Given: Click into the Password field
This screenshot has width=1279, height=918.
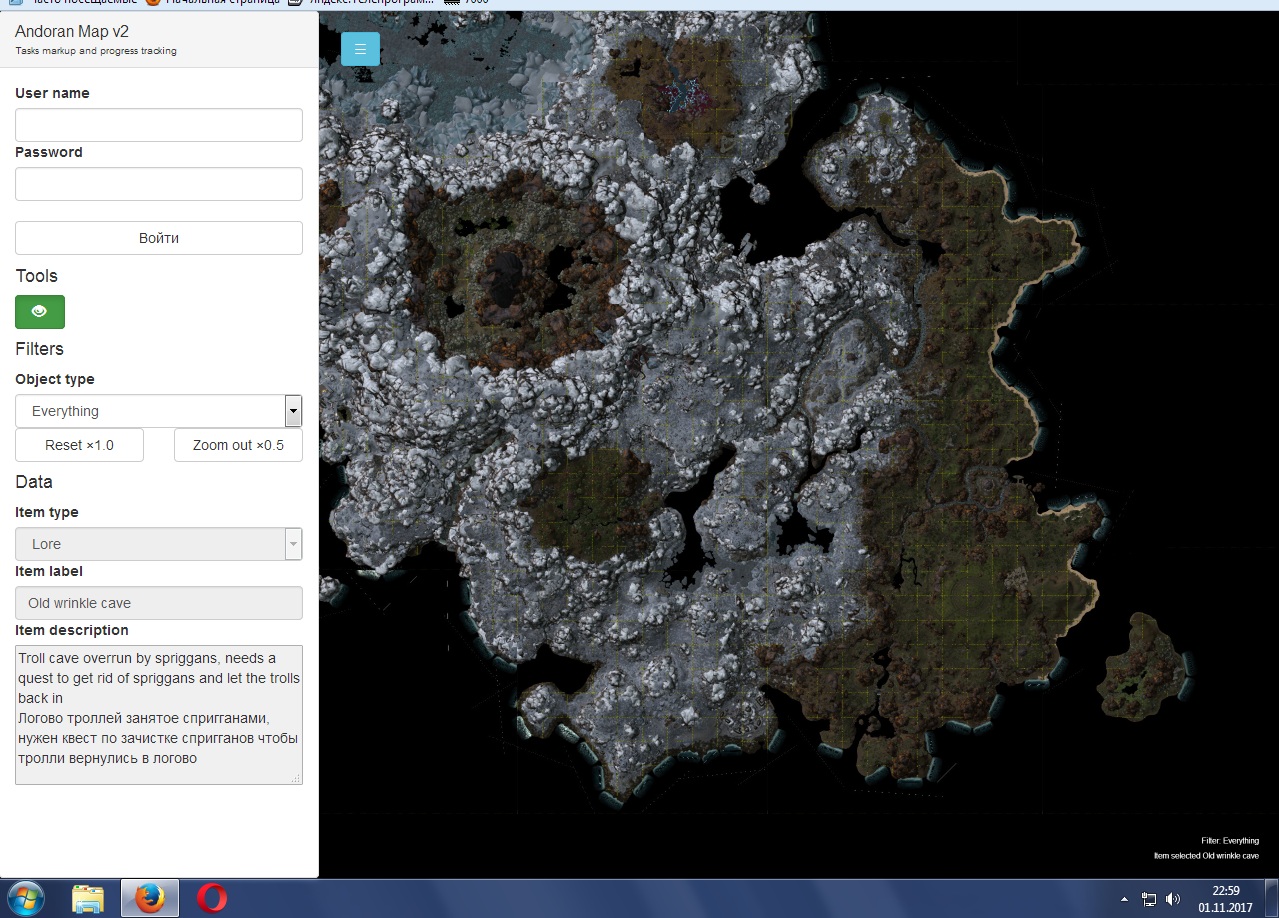Looking at the screenshot, I should pyautogui.click(x=158, y=184).
